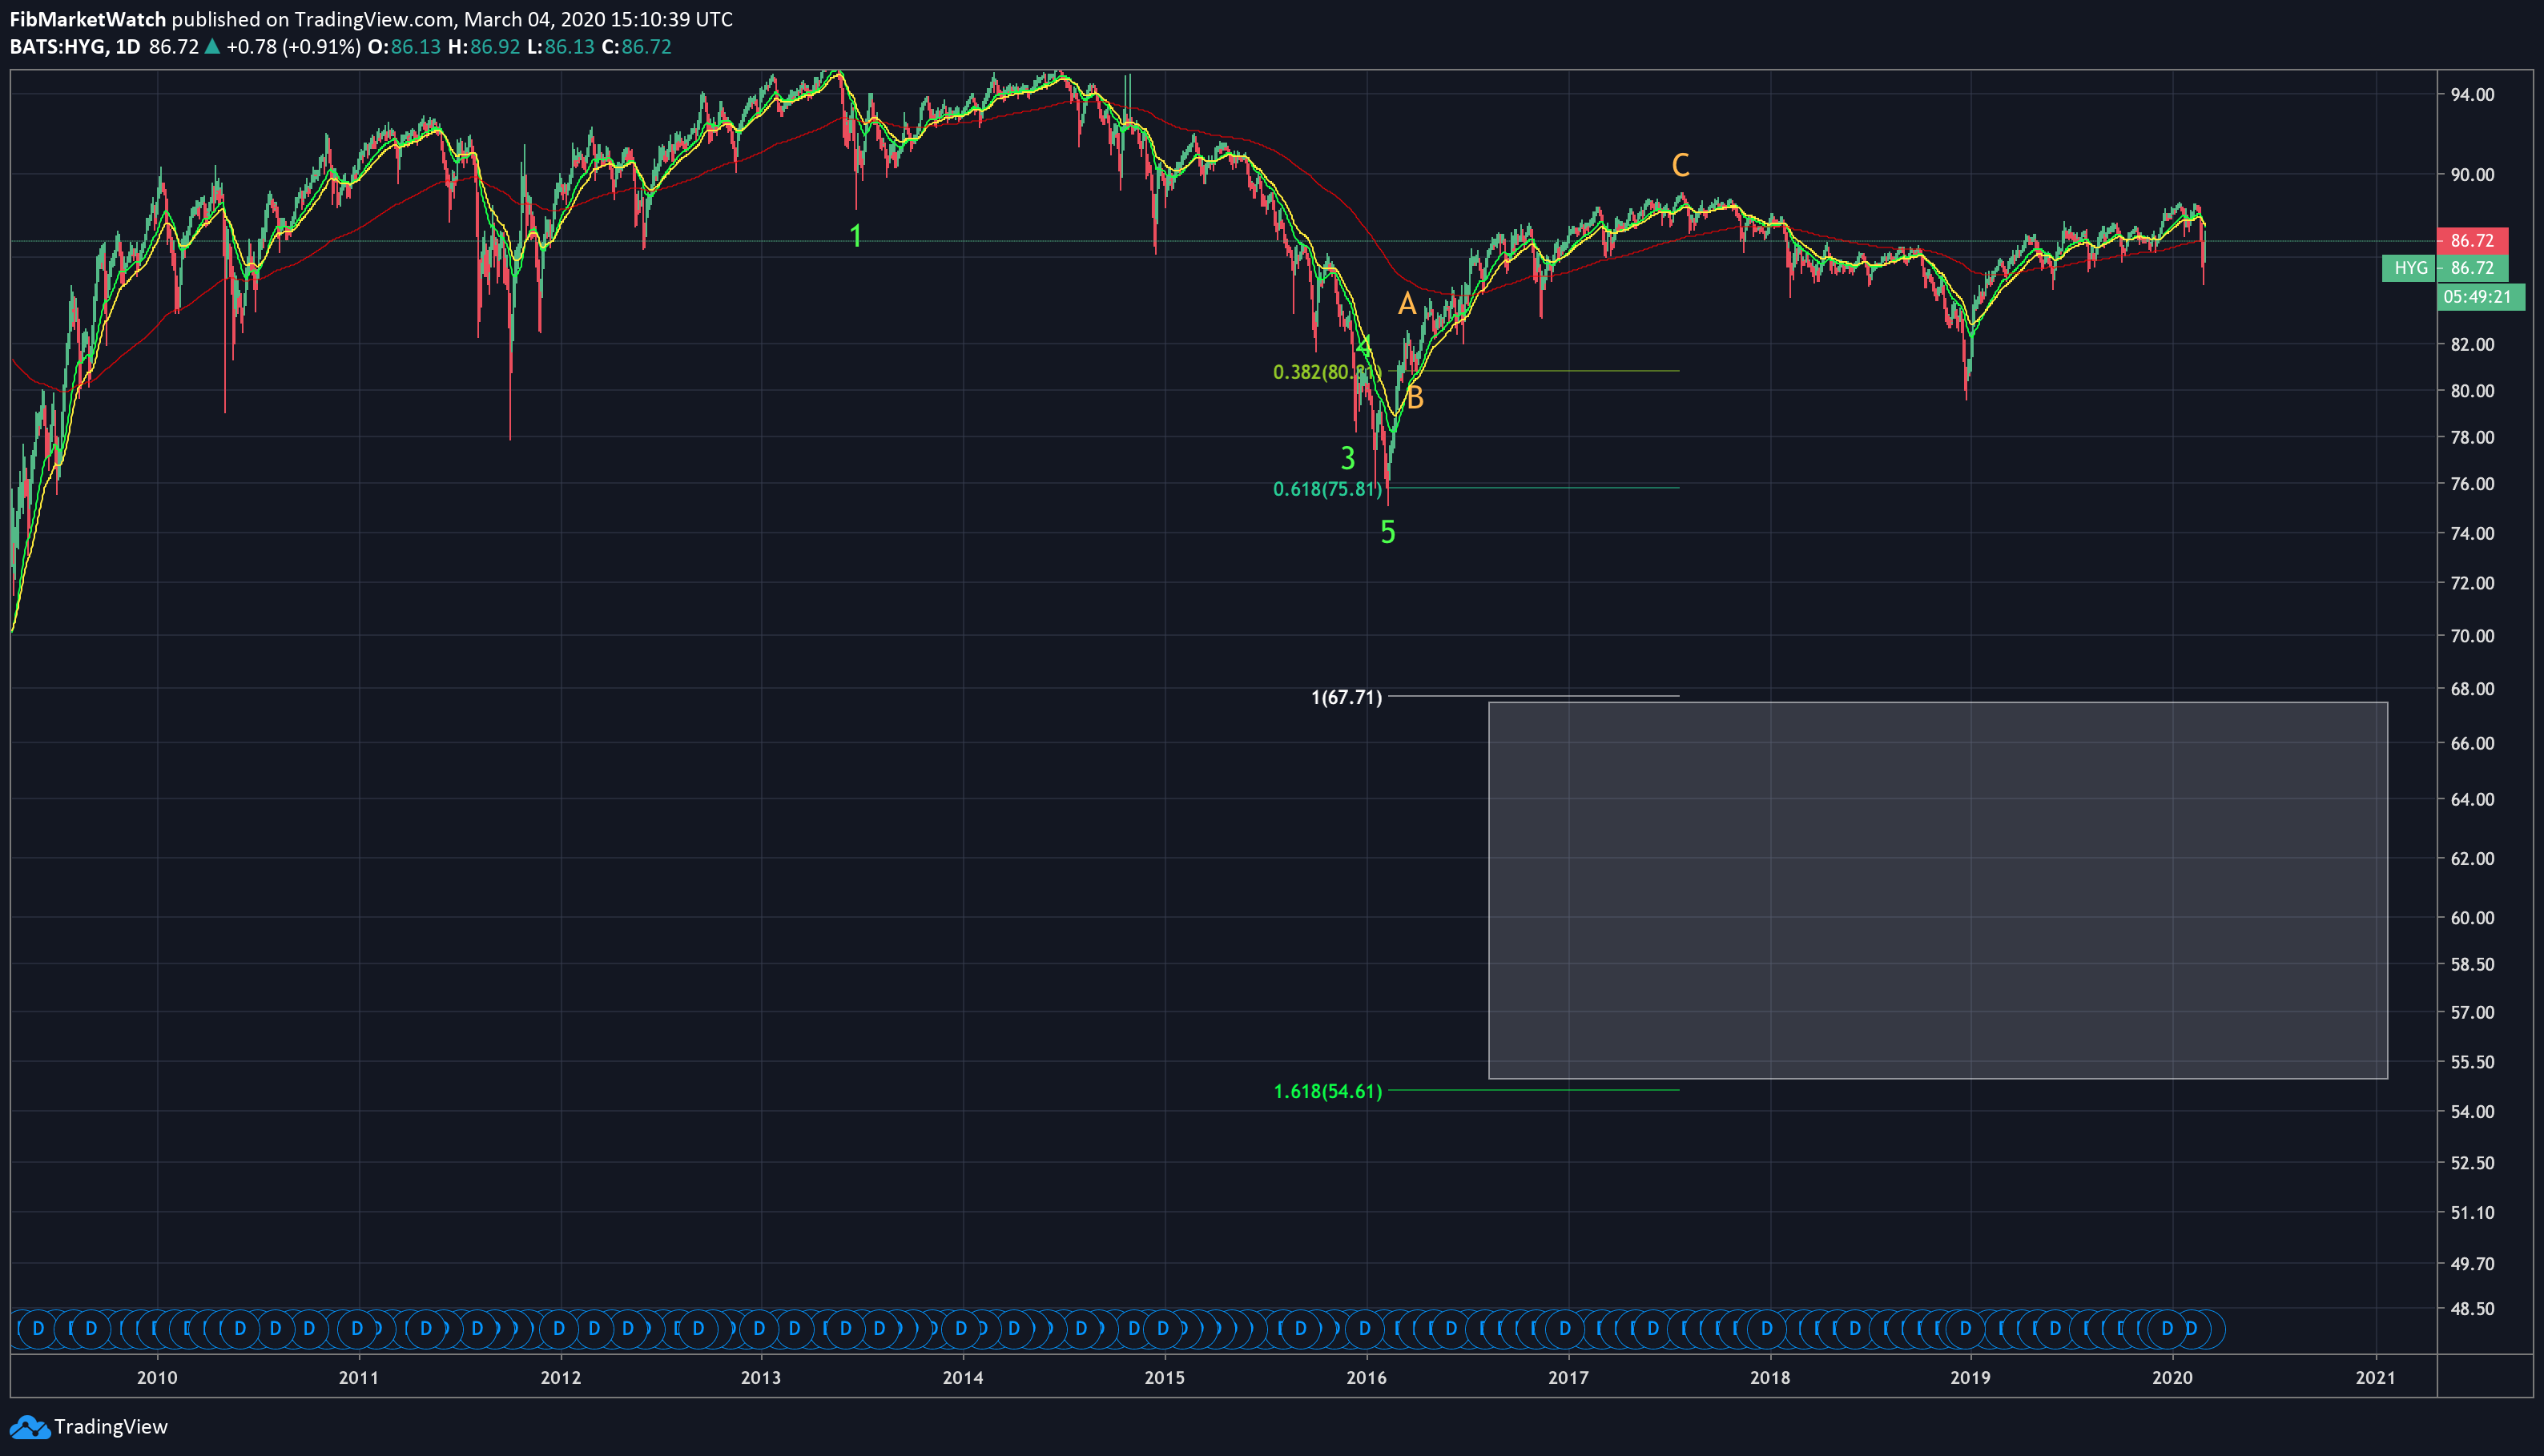Screen dimensions: 2544x1456
Task: Click the dividend marker directly above the 2011 label
Action: click(x=357, y=1329)
